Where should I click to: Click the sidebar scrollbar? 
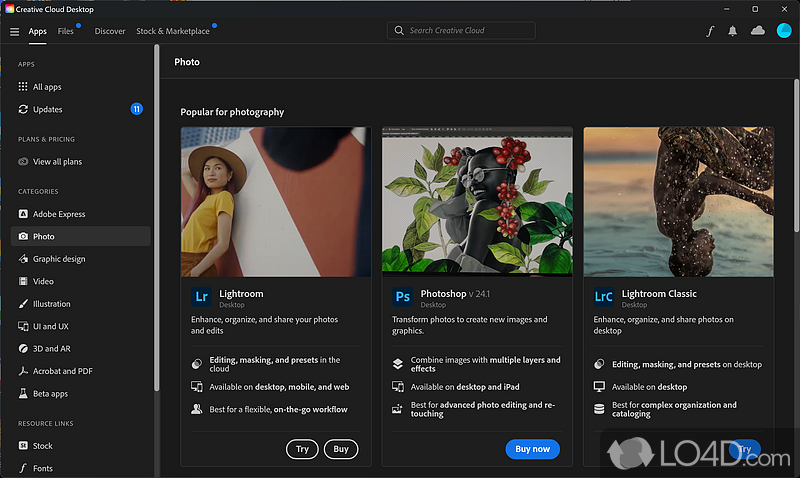(x=157, y=218)
